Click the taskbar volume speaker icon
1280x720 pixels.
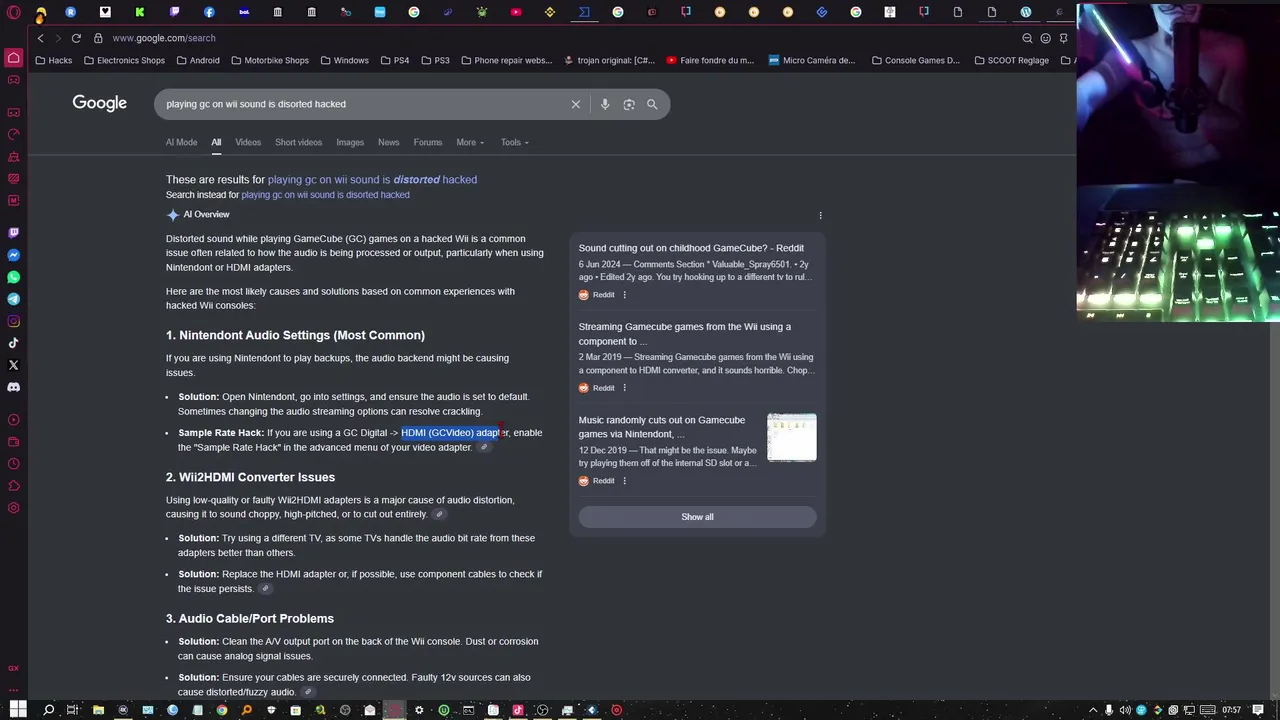click(x=1126, y=710)
